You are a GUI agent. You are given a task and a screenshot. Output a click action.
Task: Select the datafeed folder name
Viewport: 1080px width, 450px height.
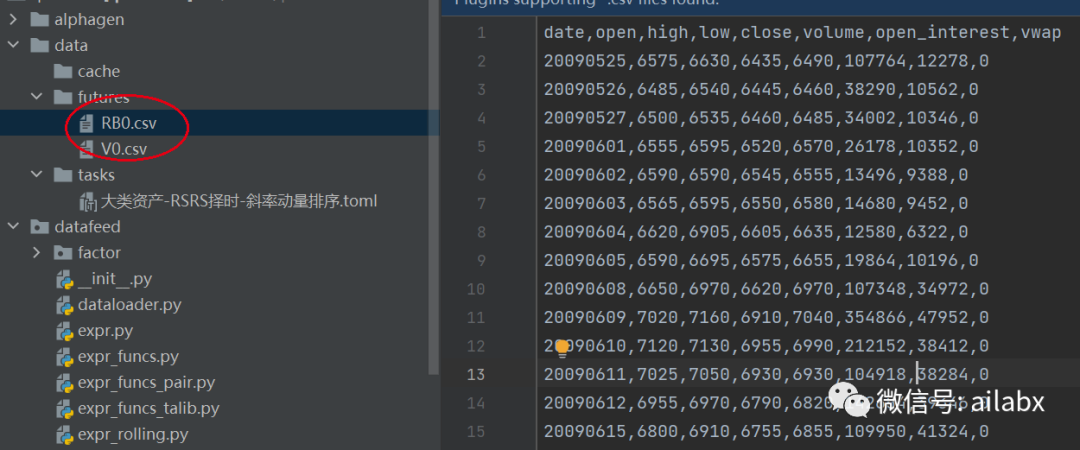(x=87, y=227)
